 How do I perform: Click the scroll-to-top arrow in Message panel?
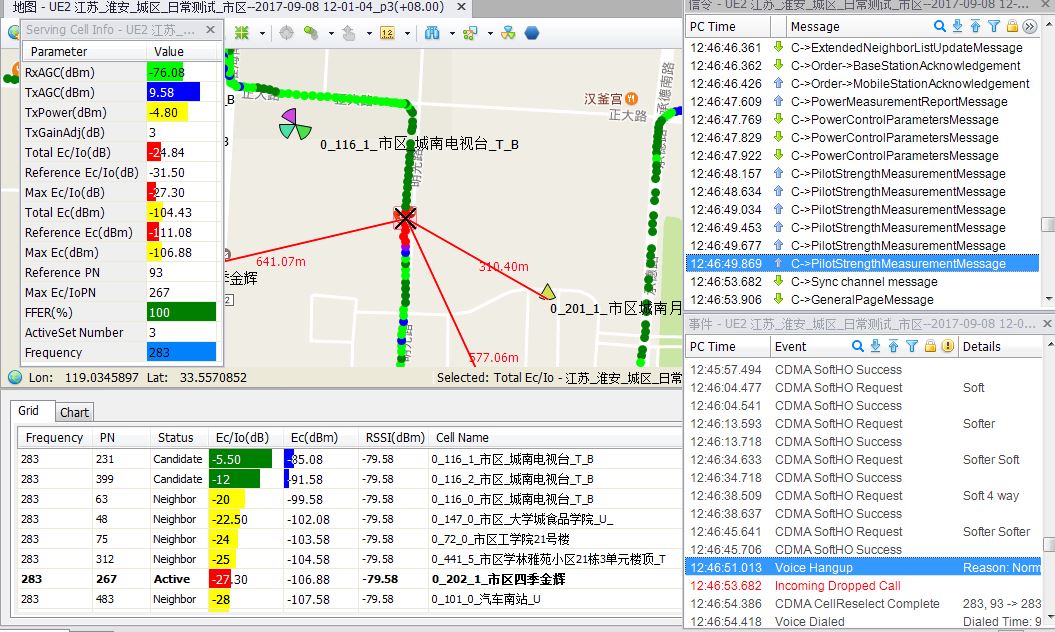pyautogui.click(x=976, y=26)
